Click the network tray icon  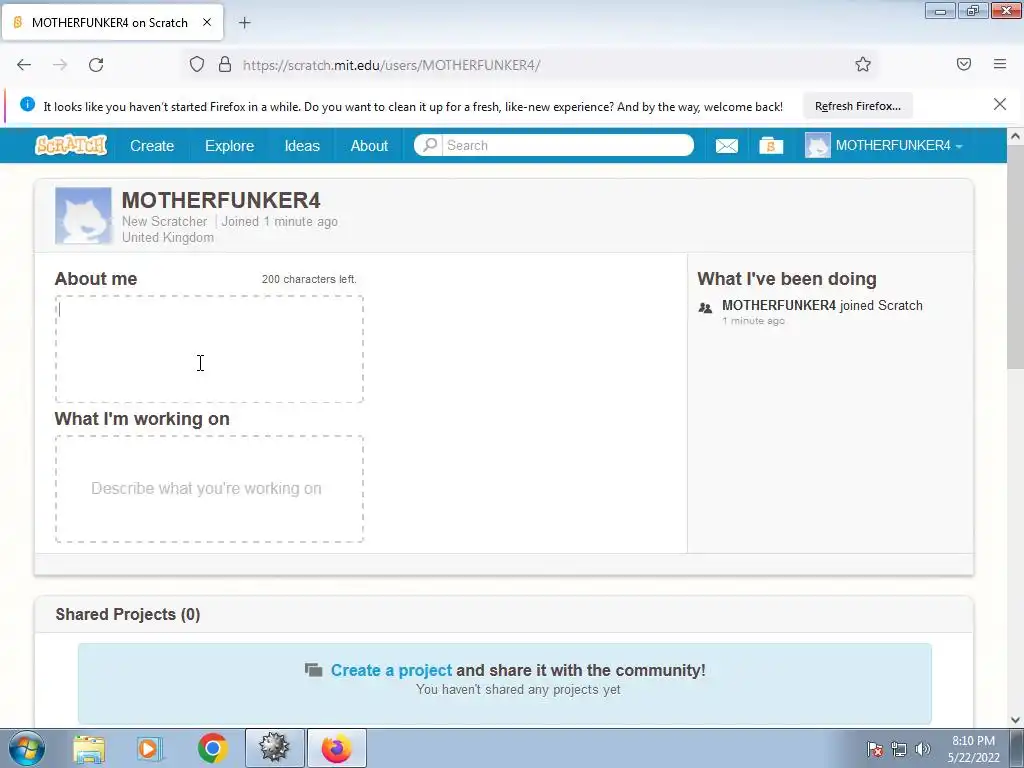tap(899, 749)
